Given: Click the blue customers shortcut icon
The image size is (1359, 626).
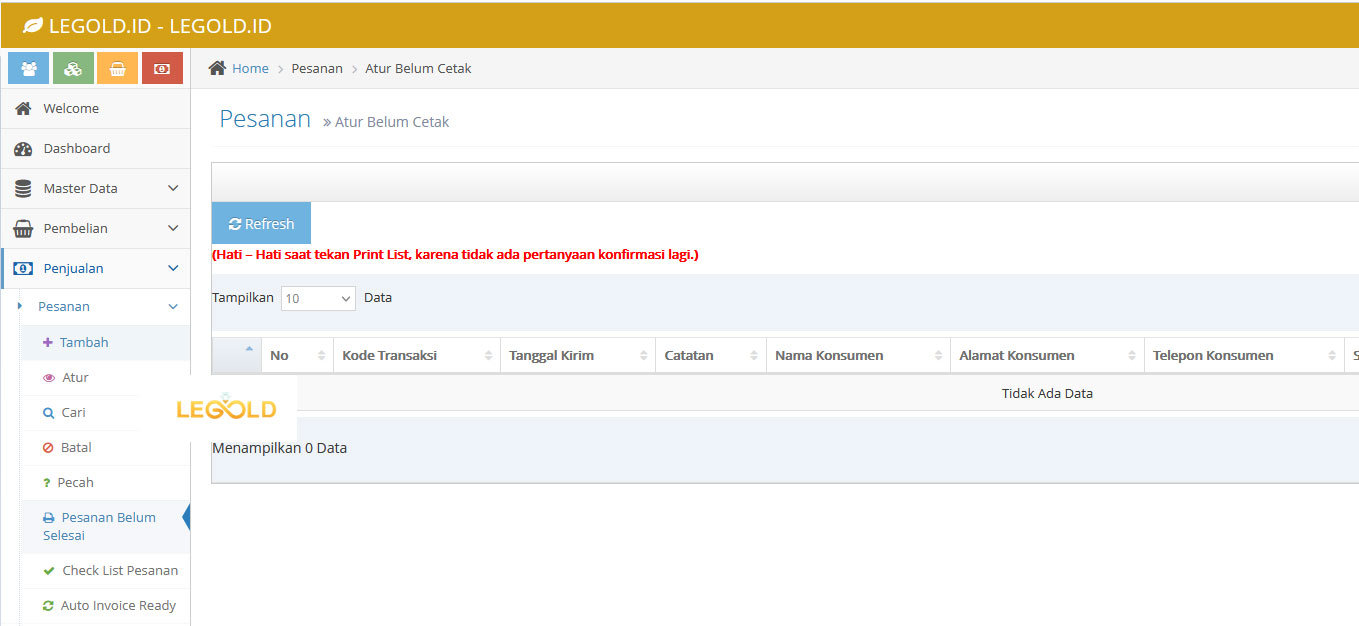Looking at the screenshot, I should pos(28,68).
